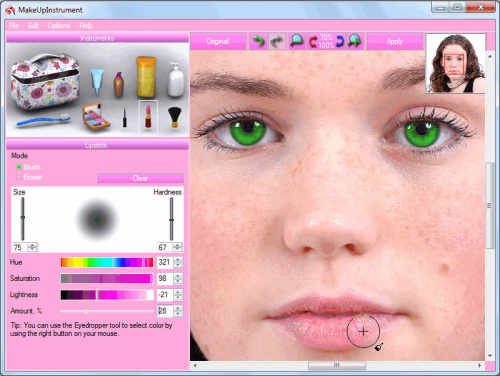Click the scroll down arrow of canvas
This screenshot has width=500, height=376.
490,356
